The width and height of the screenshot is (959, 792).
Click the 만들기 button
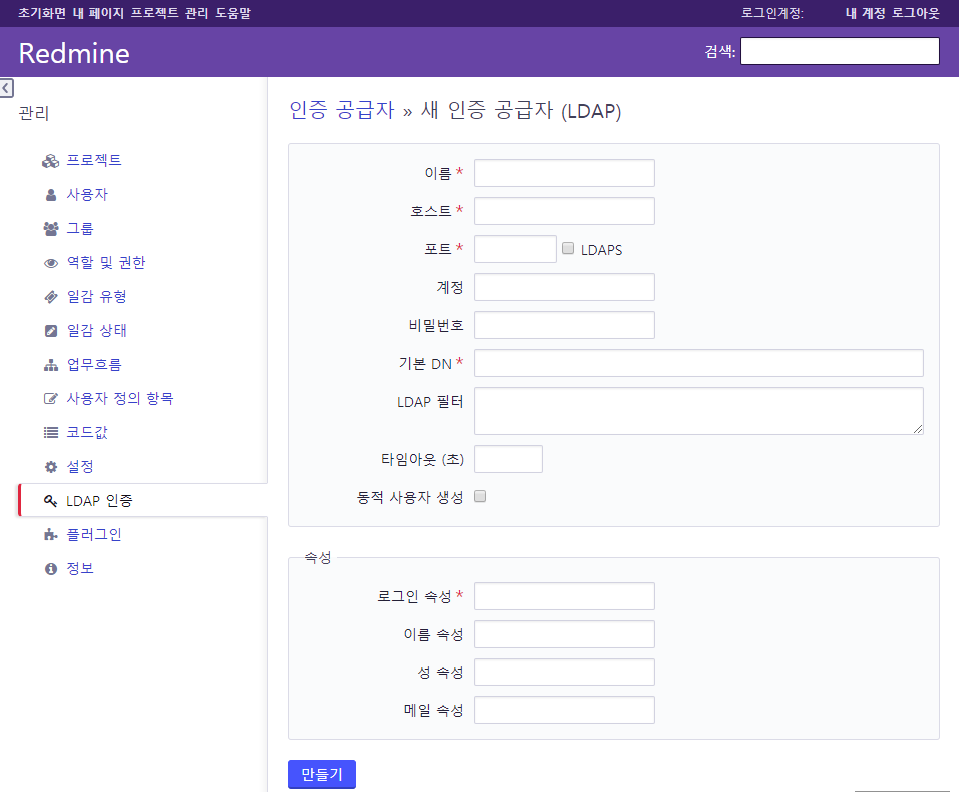pyautogui.click(x=322, y=774)
